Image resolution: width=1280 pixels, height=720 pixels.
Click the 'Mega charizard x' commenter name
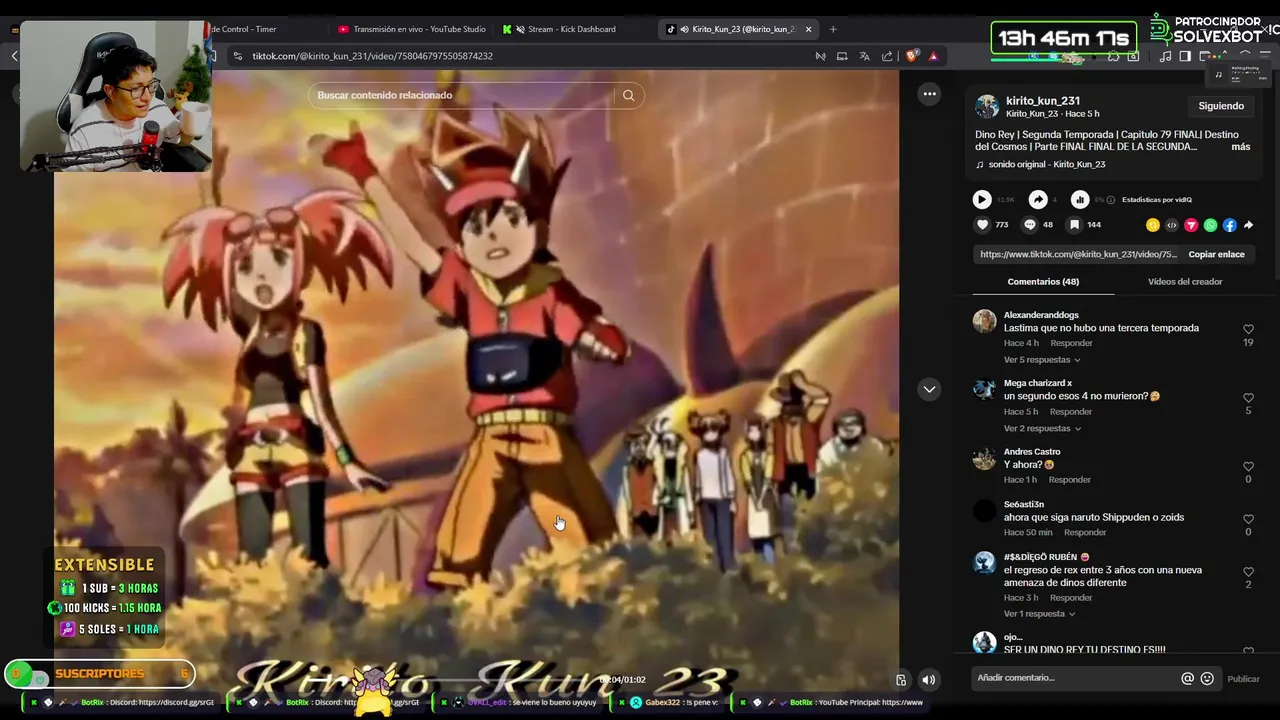tap(1037, 383)
